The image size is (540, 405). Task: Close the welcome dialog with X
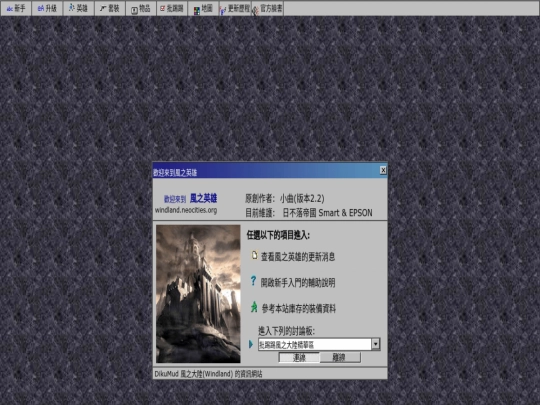coord(383,170)
